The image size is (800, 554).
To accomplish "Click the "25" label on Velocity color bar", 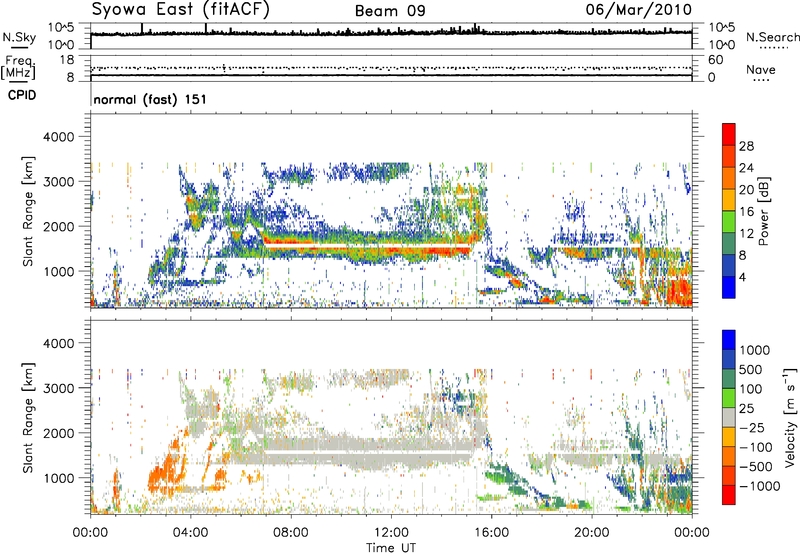I will [747, 409].
